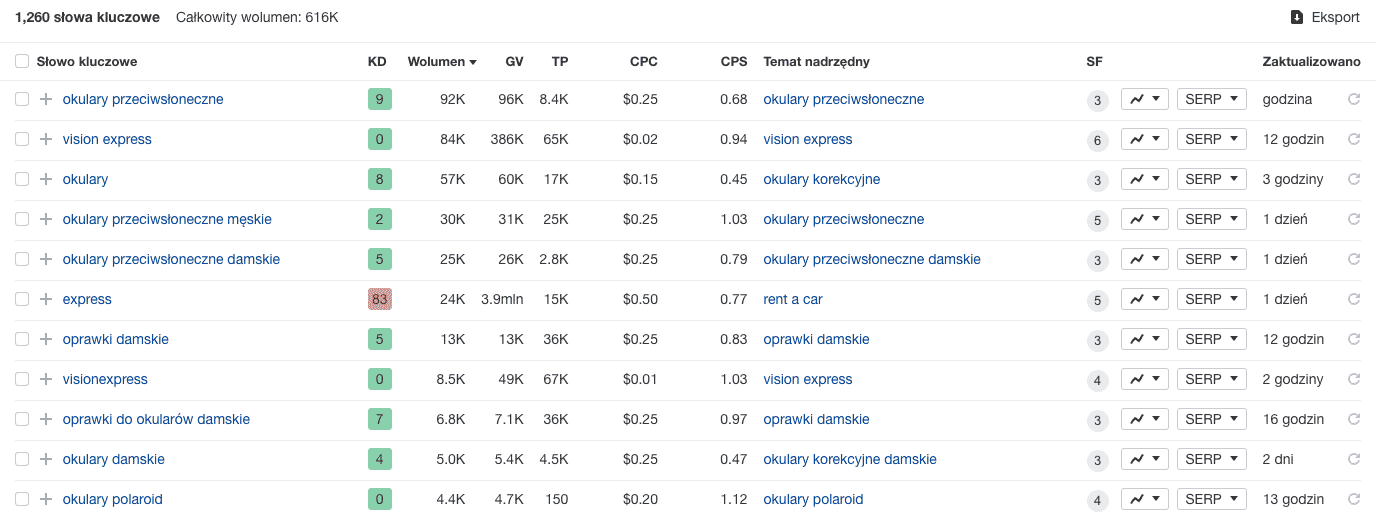The height and width of the screenshot is (520, 1376).
Task: Open SERP dropdown for "okulary polaroid"
Action: (x=1211, y=499)
